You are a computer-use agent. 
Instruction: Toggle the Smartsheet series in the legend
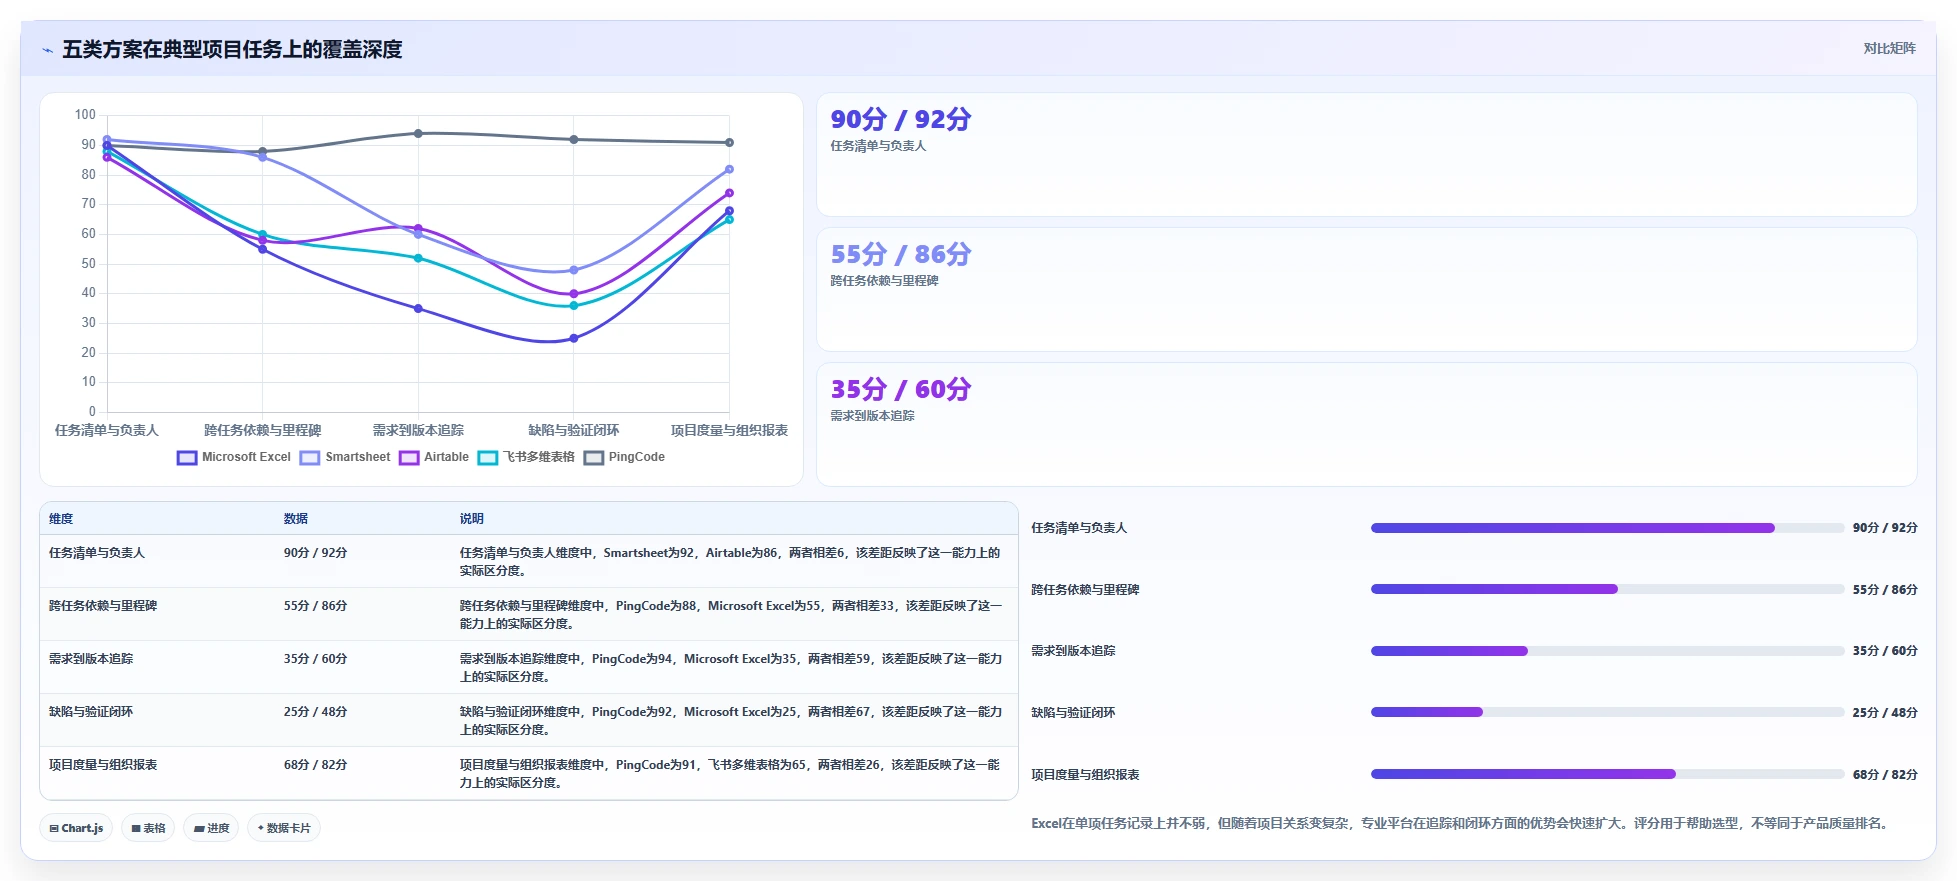point(345,457)
